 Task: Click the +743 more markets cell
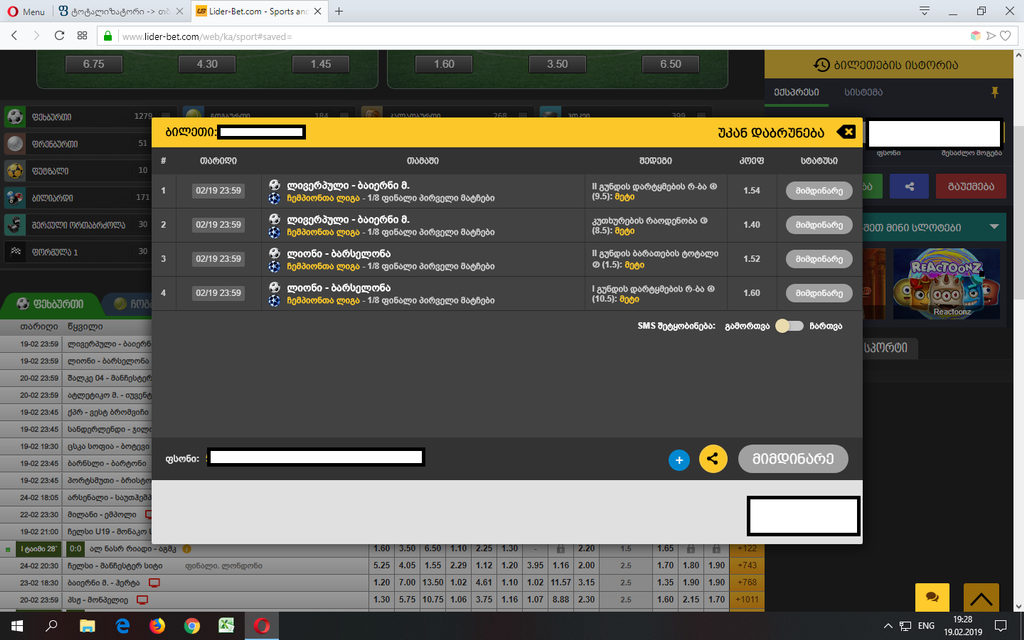click(x=745, y=566)
